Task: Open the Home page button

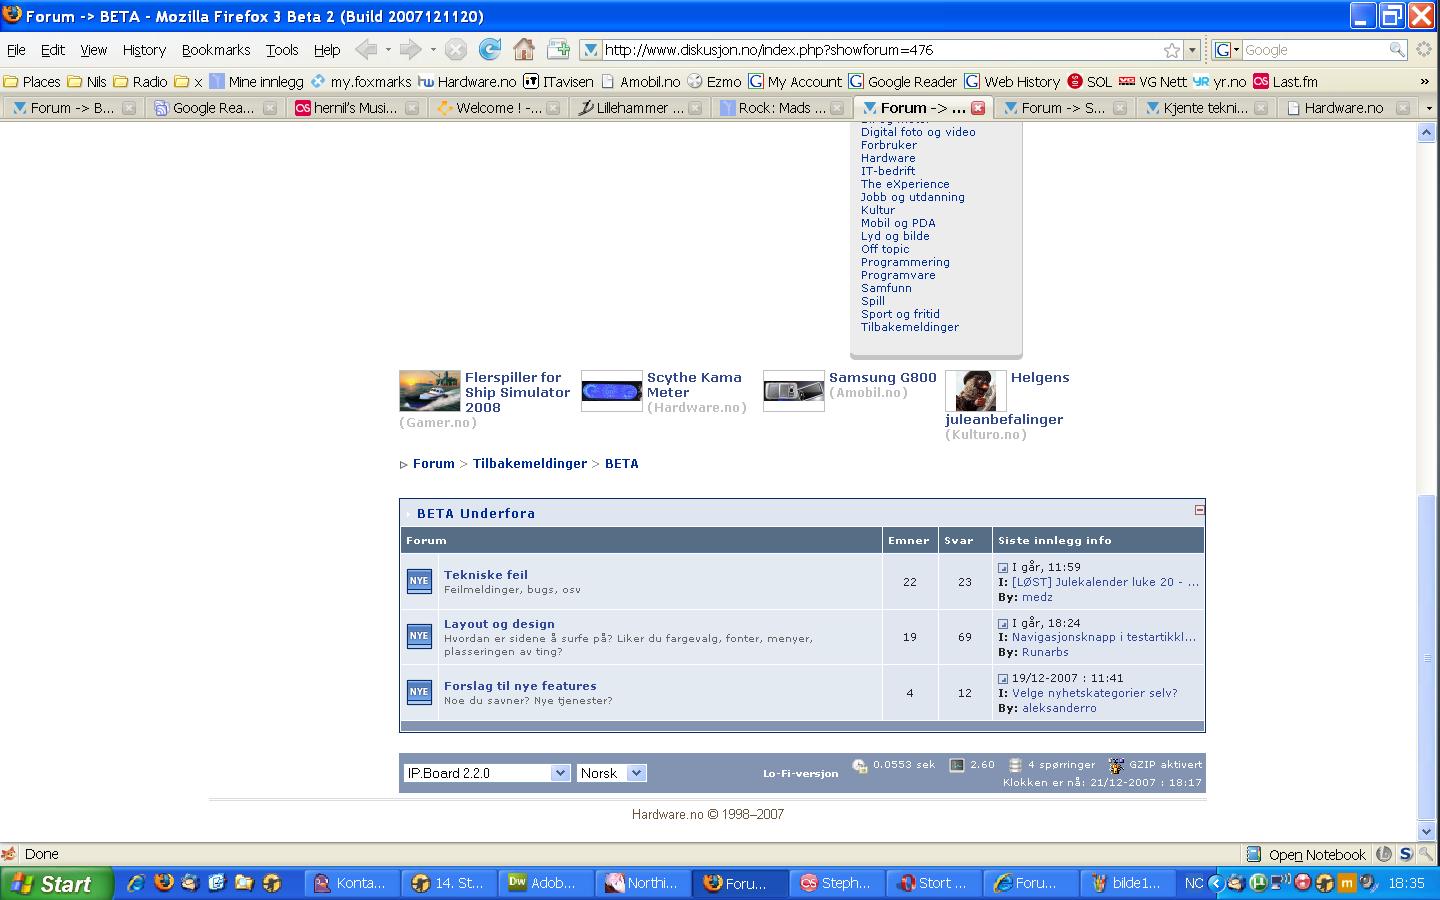Action: (523, 49)
